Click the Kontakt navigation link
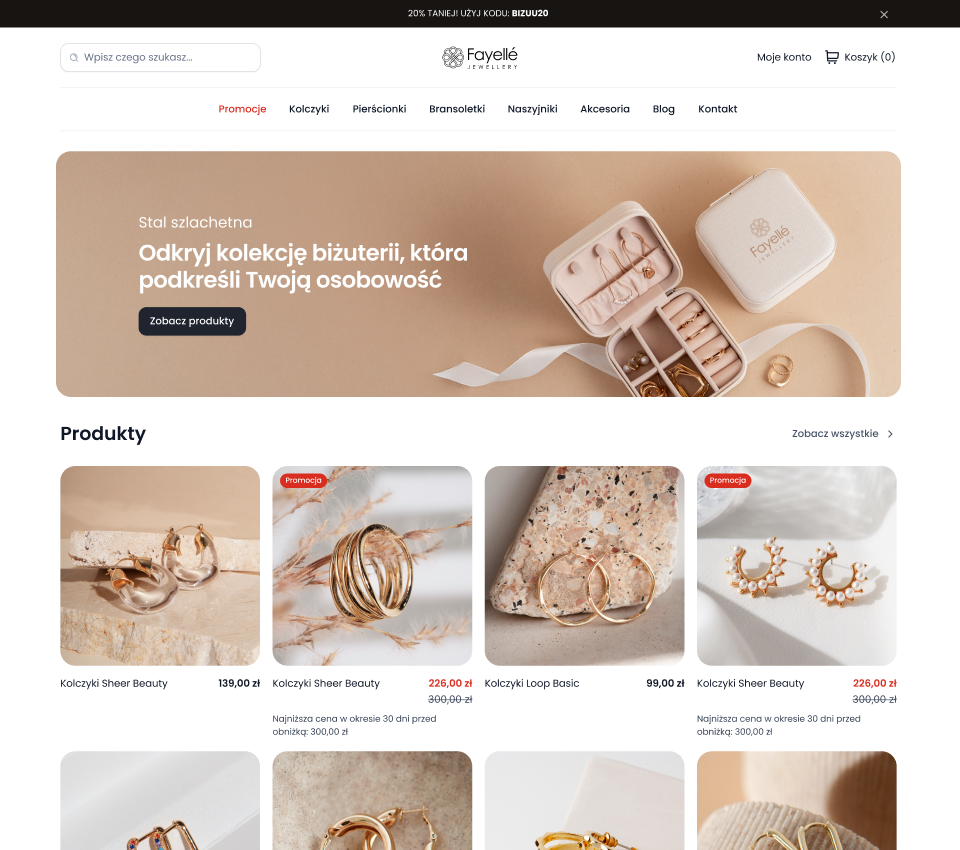Screen dimensions: 960x850 pos(718,109)
